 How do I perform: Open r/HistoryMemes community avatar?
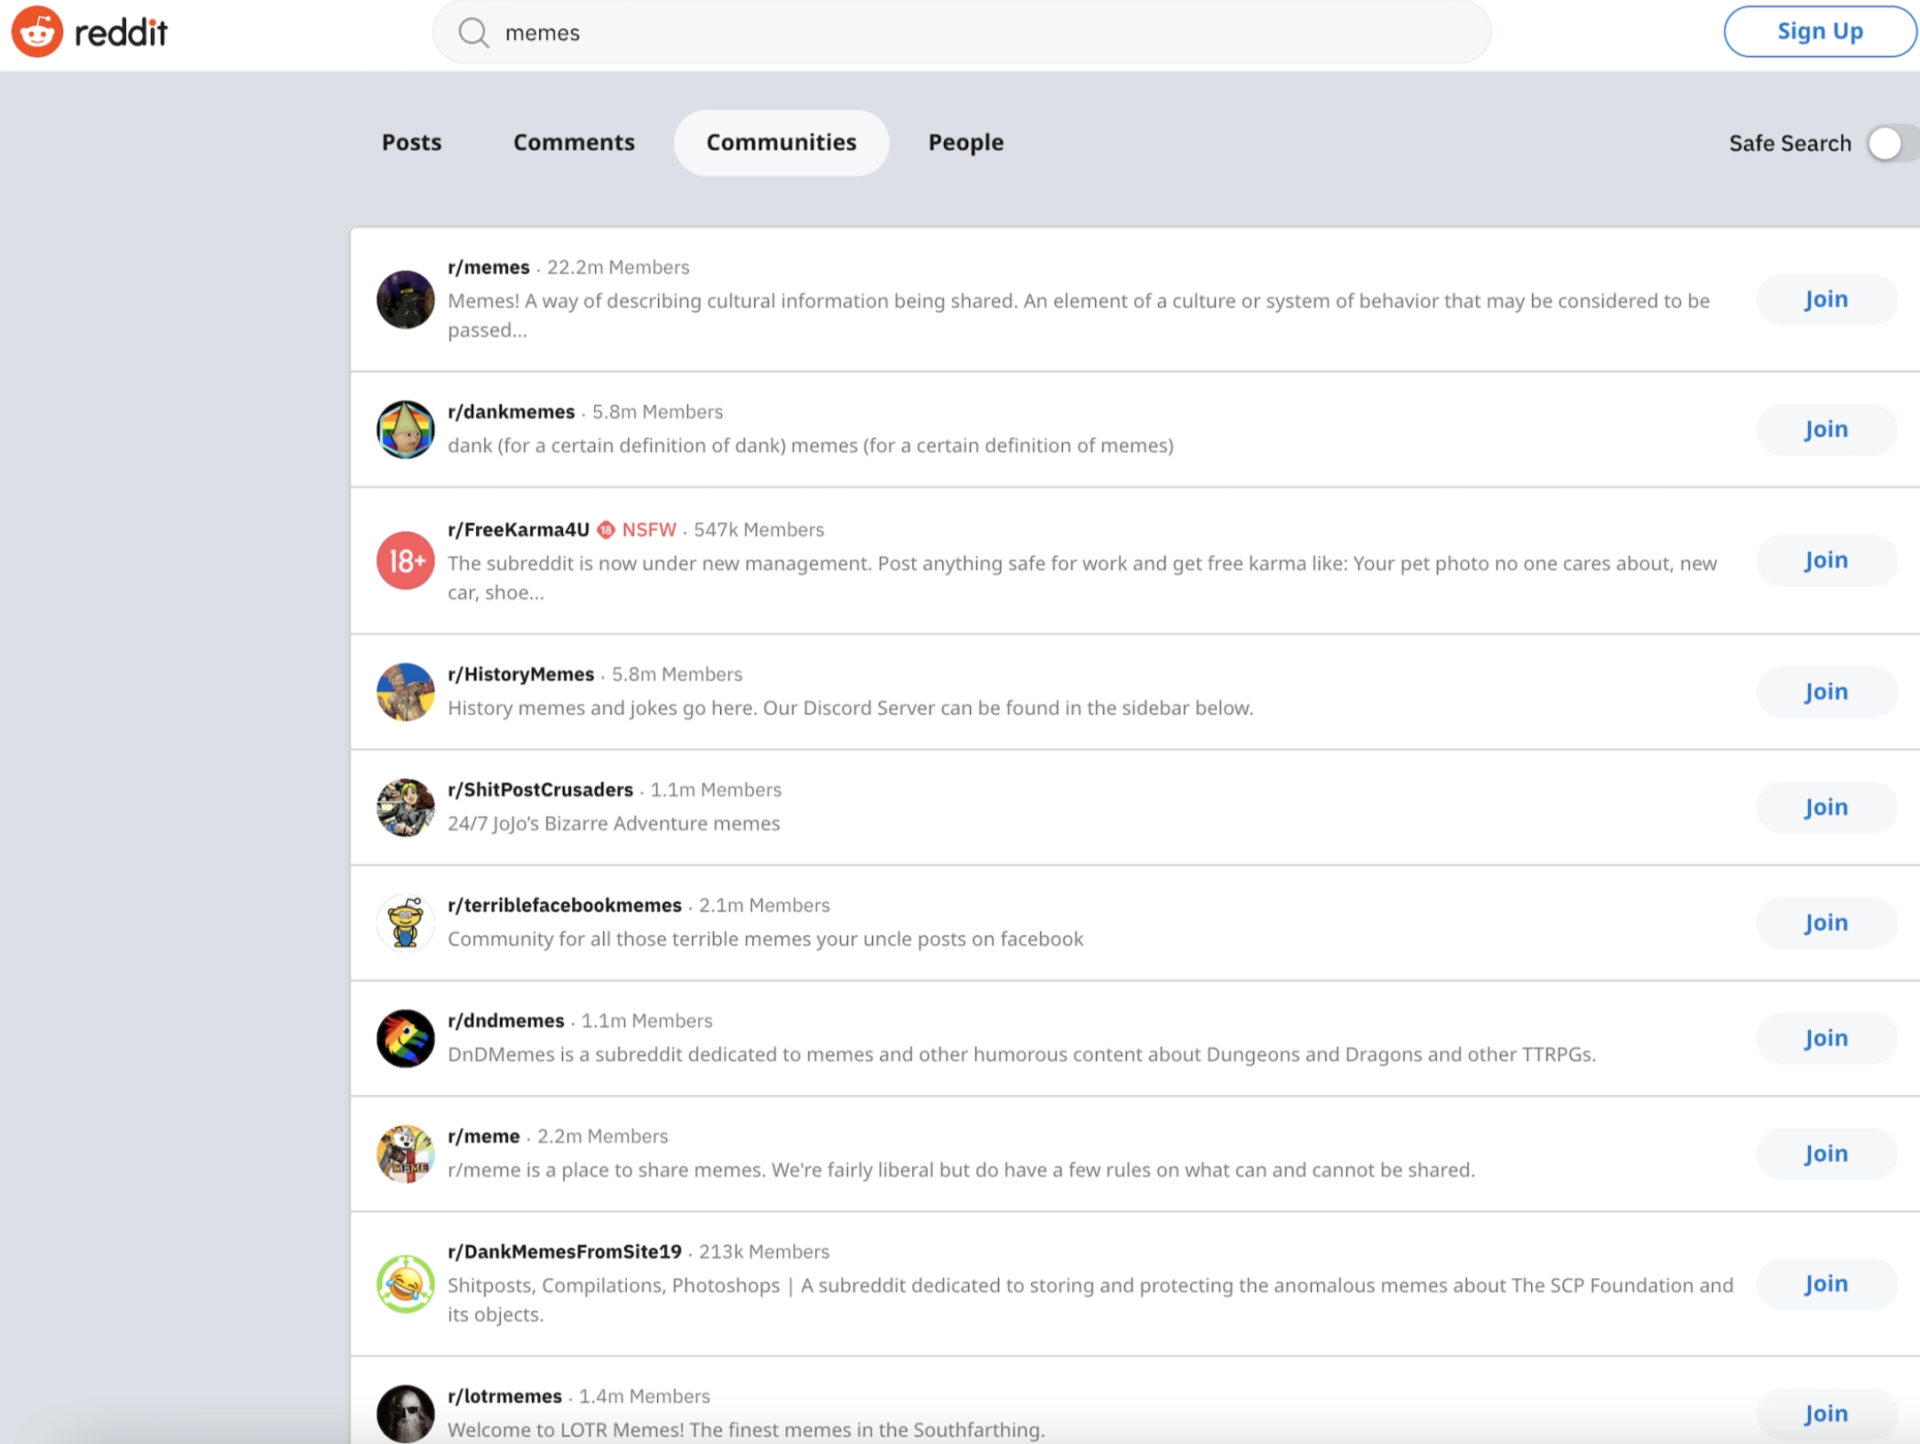(x=405, y=691)
